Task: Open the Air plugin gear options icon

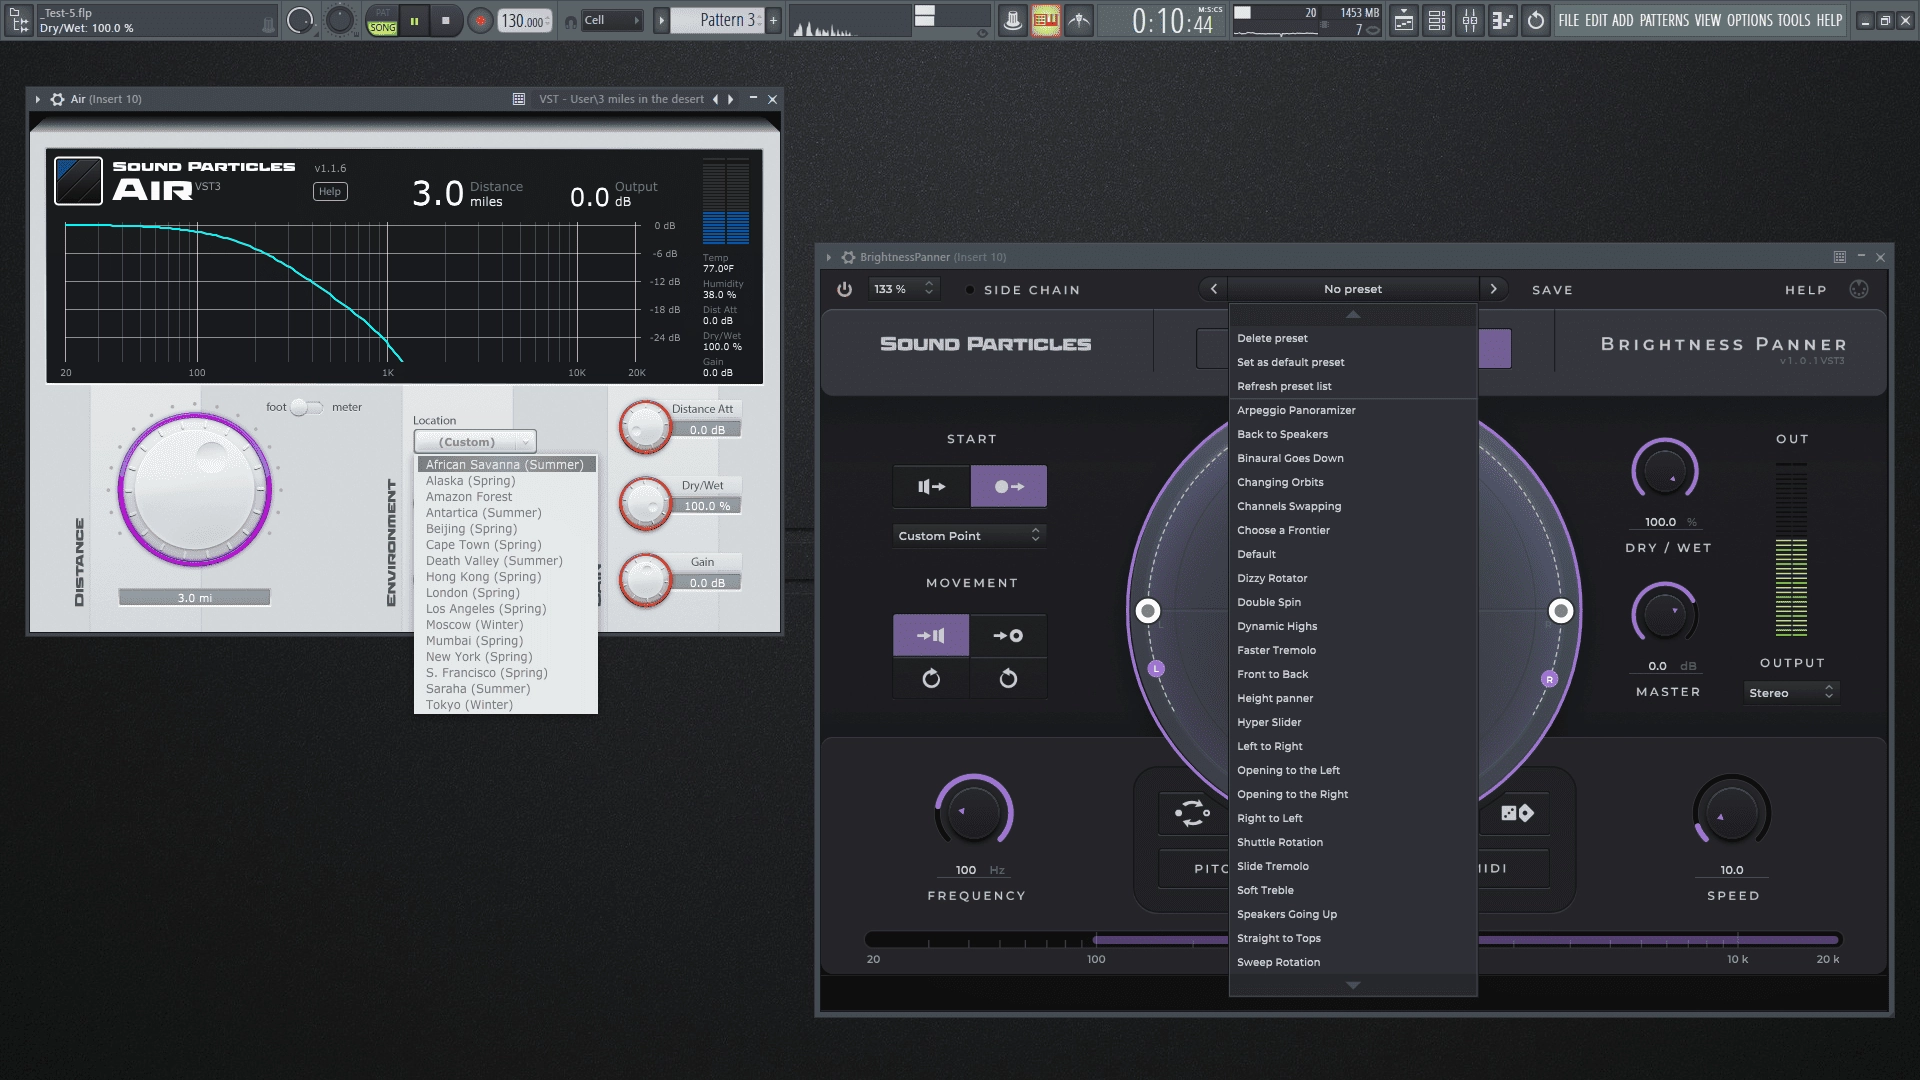Action: [x=58, y=99]
